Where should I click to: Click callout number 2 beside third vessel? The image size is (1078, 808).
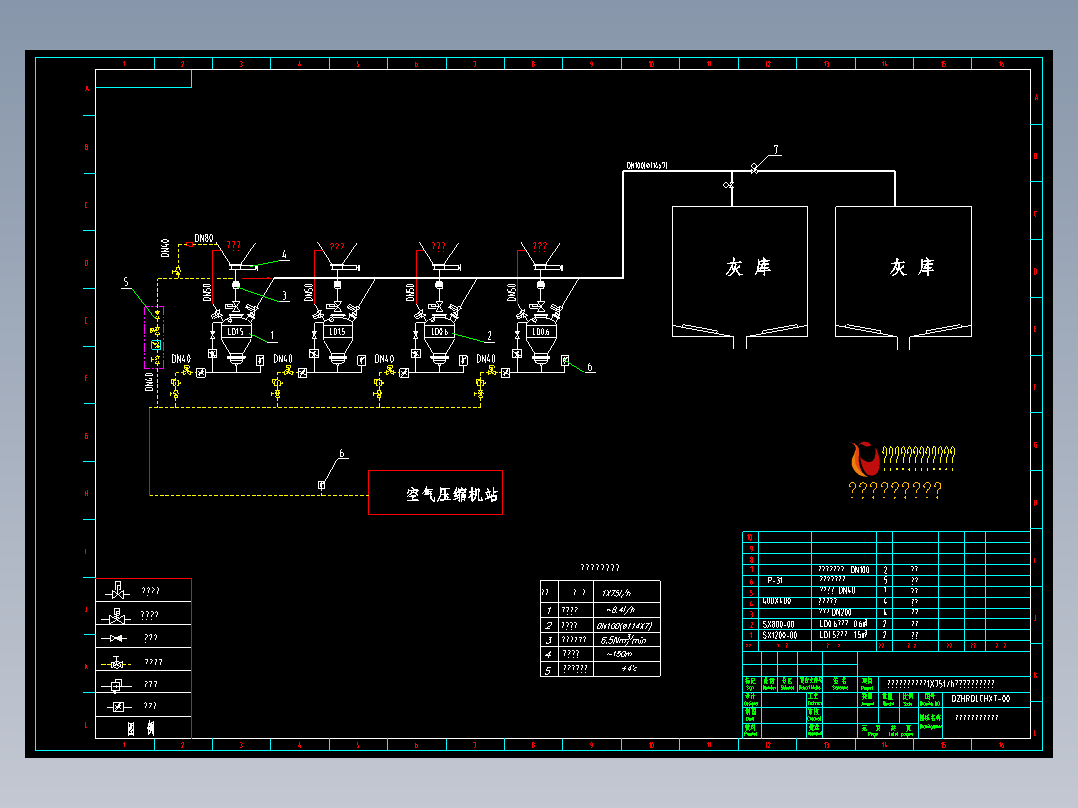(490, 336)
